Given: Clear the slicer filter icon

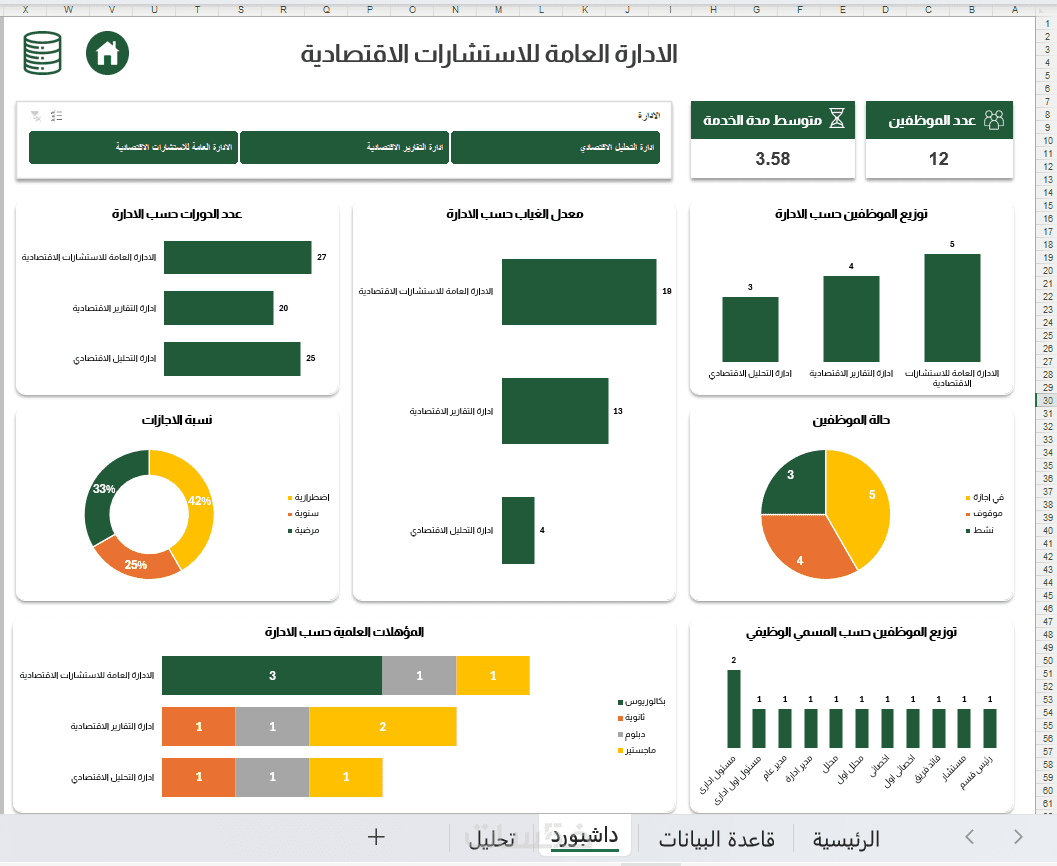Looking at the screenshot, I should pyautogui.click(x=36, y=116).
